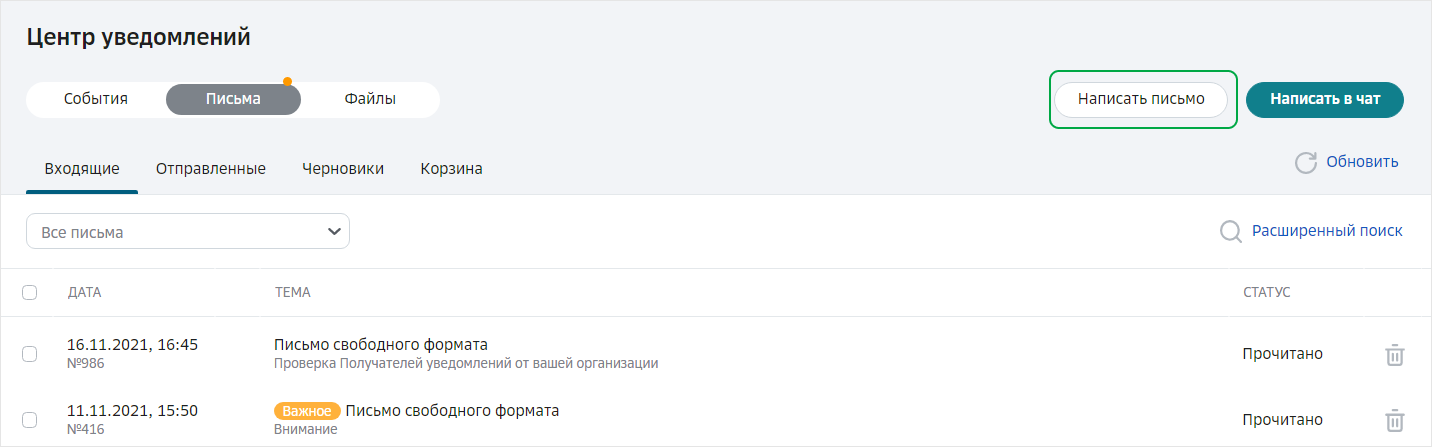This screenshot has height=447, width=1432.
Task: Open the Отправленные tab
Action: pyautogui.click(x=211, y=169)
